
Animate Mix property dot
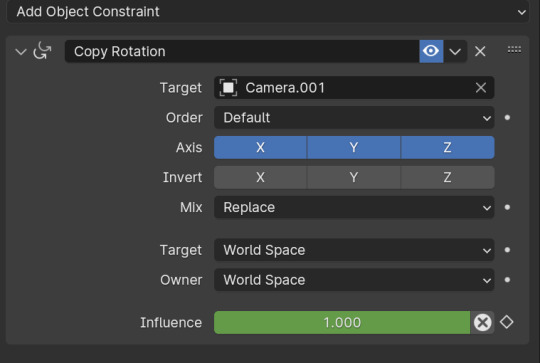click(507, 207)
